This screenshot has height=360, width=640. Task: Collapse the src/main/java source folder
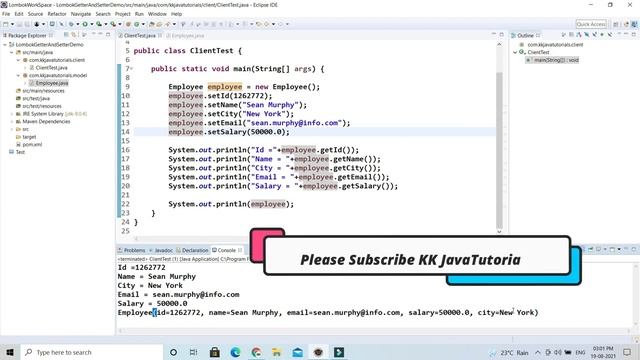[11, 52]
